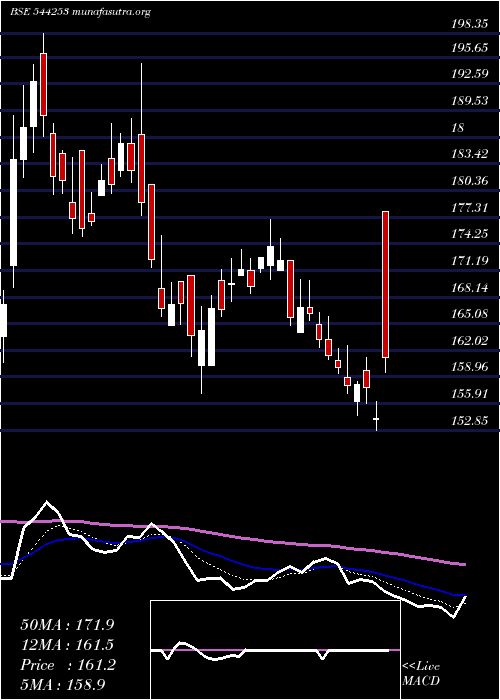Screen dimensions: 500x700
Task: Click the price label 177.31
Action: click(469, 208)
